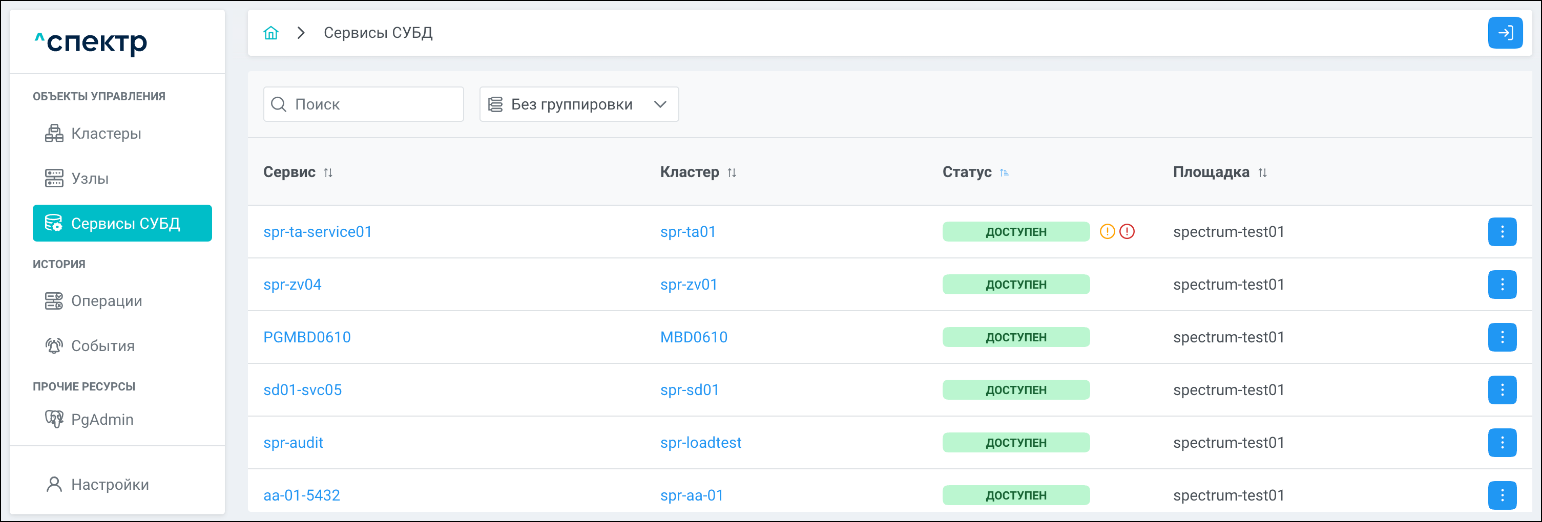The width and height of the screenshot is (1542, 522).
Task: Sort table by Площадка column
Action: [1262, 173]
